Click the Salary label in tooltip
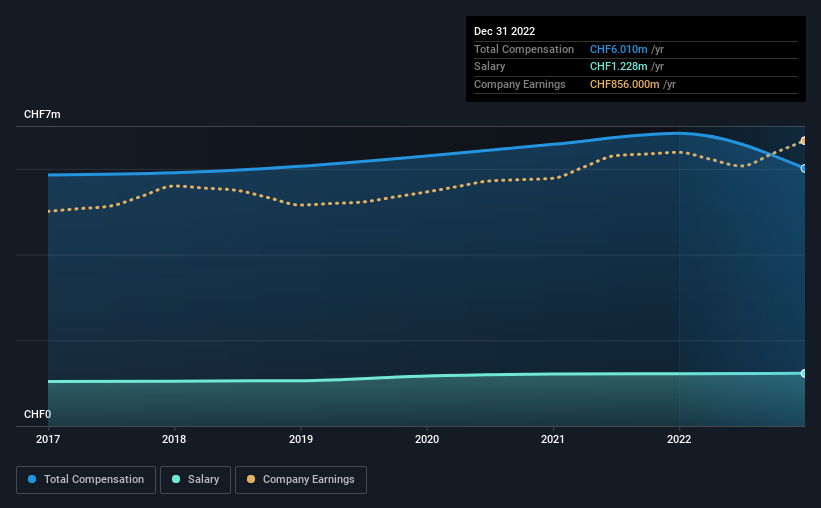 click(490, 67)
